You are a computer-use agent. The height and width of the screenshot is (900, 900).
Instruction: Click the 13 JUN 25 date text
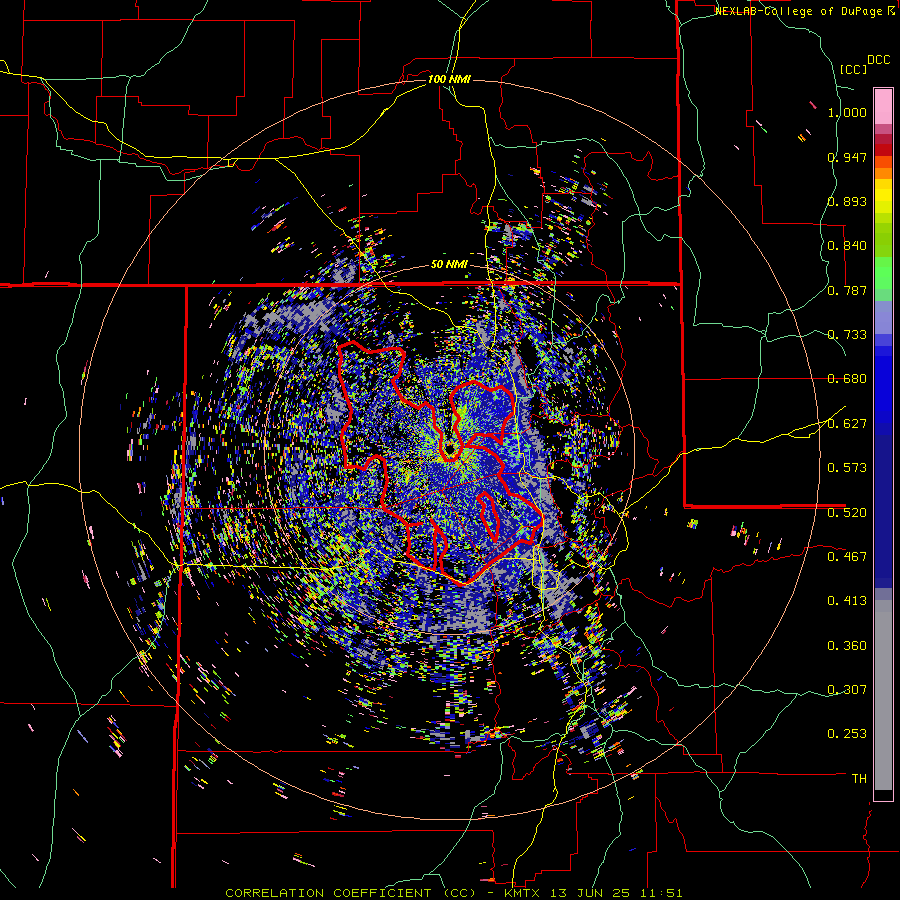click(x=591, y=893)
